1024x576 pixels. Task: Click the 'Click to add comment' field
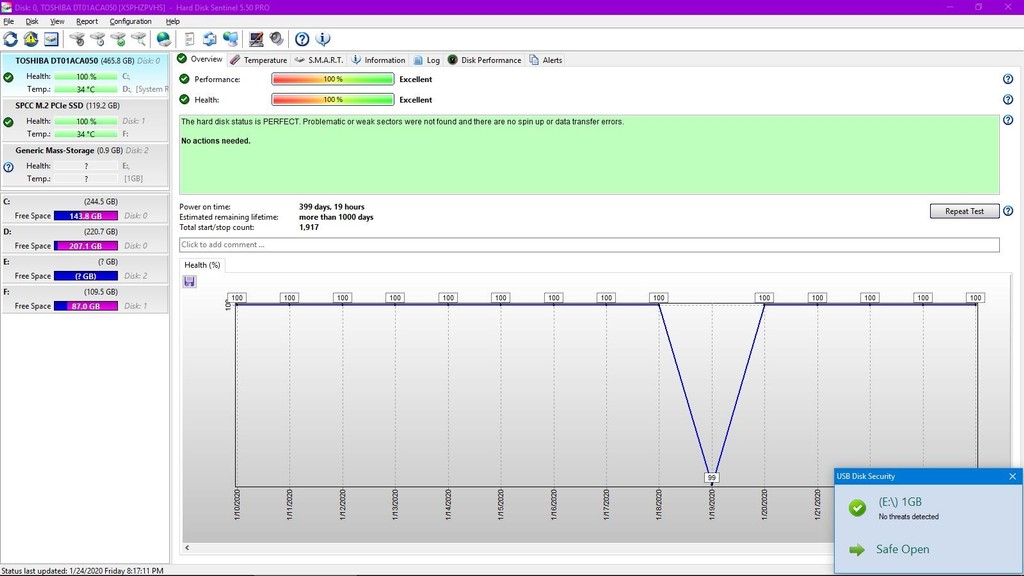coord(589,245)
